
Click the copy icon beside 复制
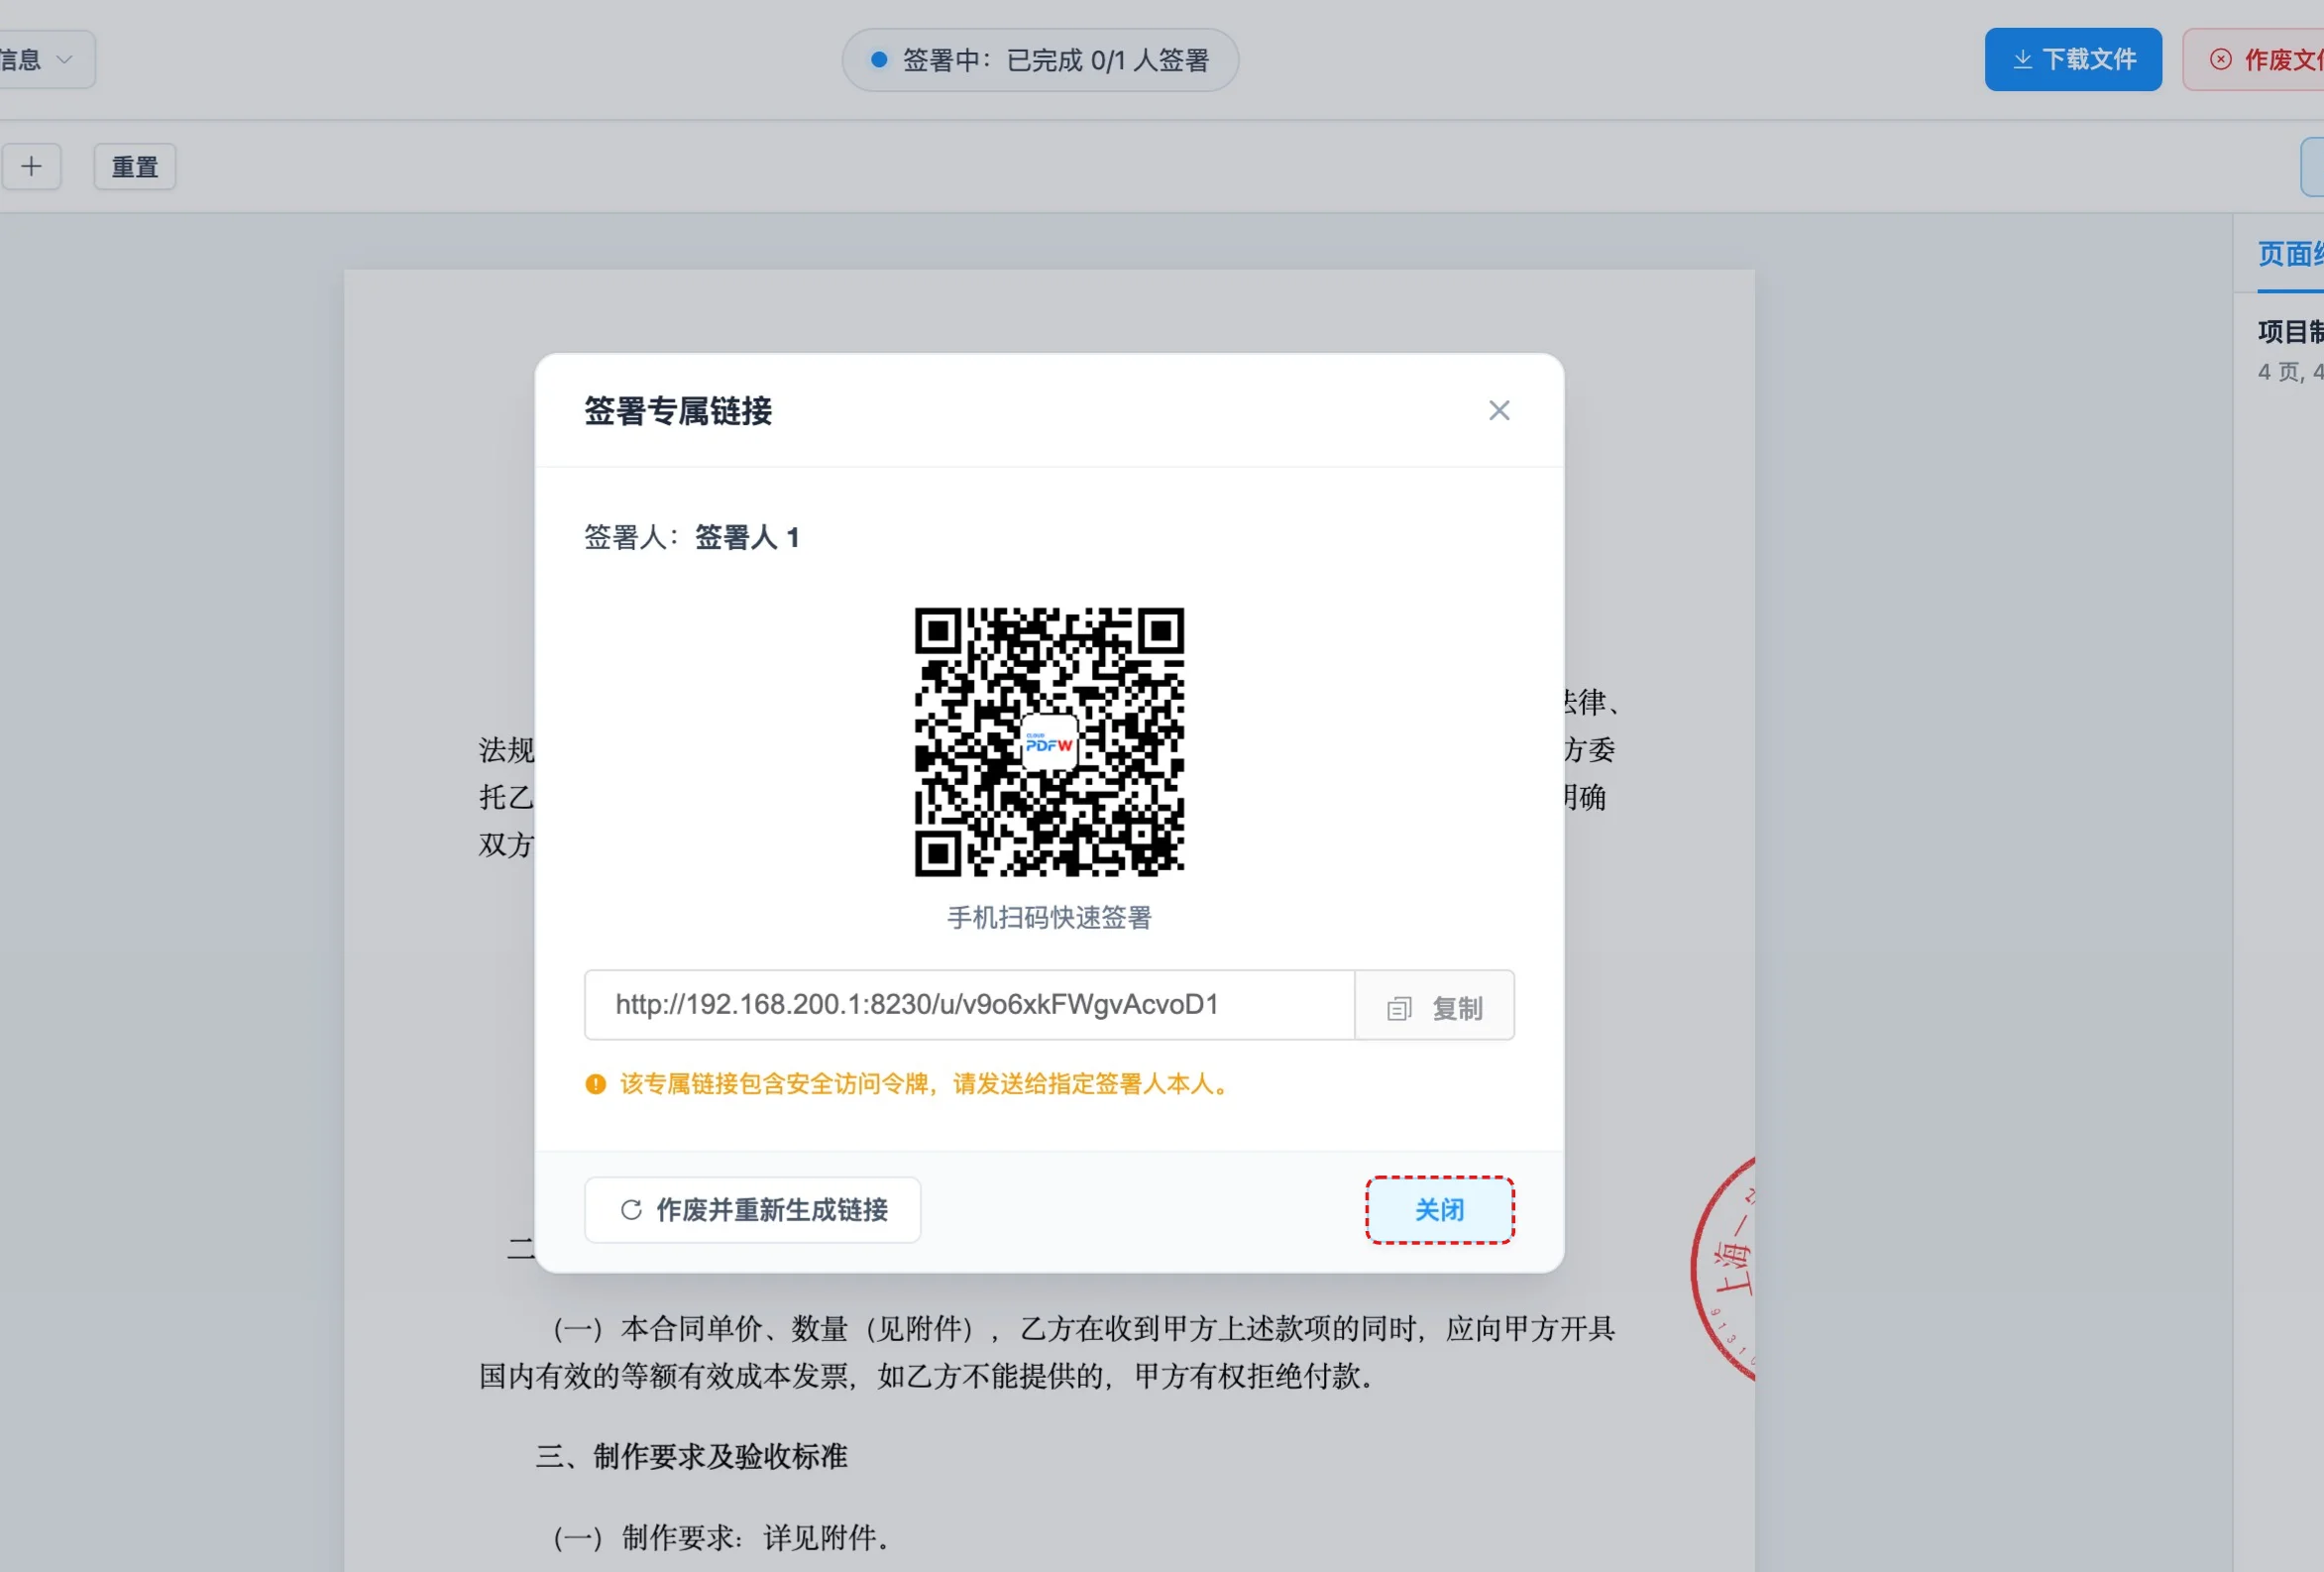pyautogui.click(x=1399, y=1009)
